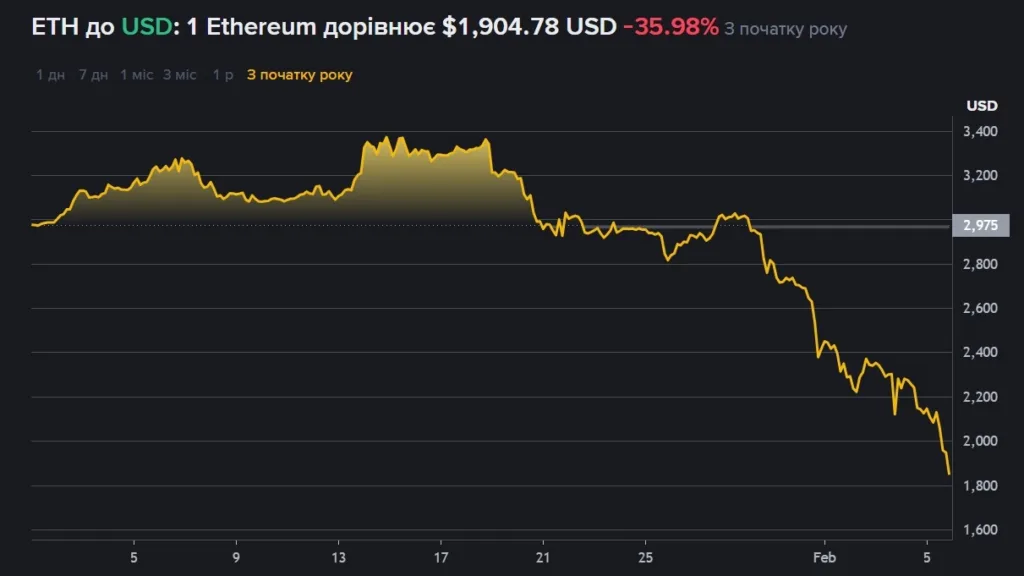Choose the 1 міс time range

pyautogui.click(x=136, y=75)
